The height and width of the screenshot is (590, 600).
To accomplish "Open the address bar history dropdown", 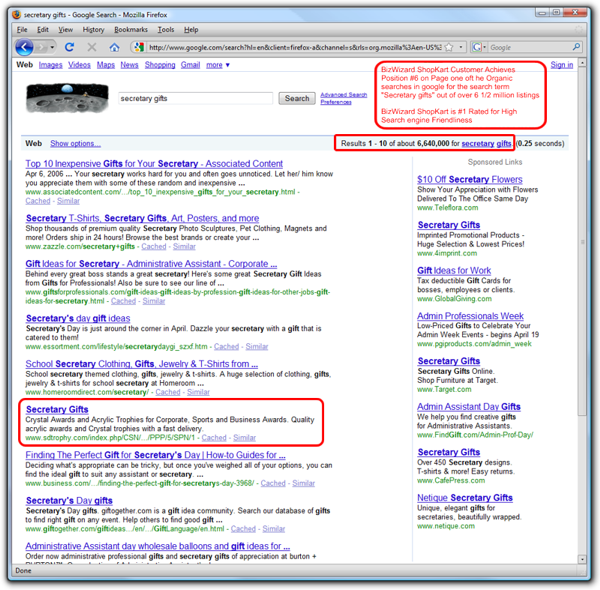I will point(461,47).
